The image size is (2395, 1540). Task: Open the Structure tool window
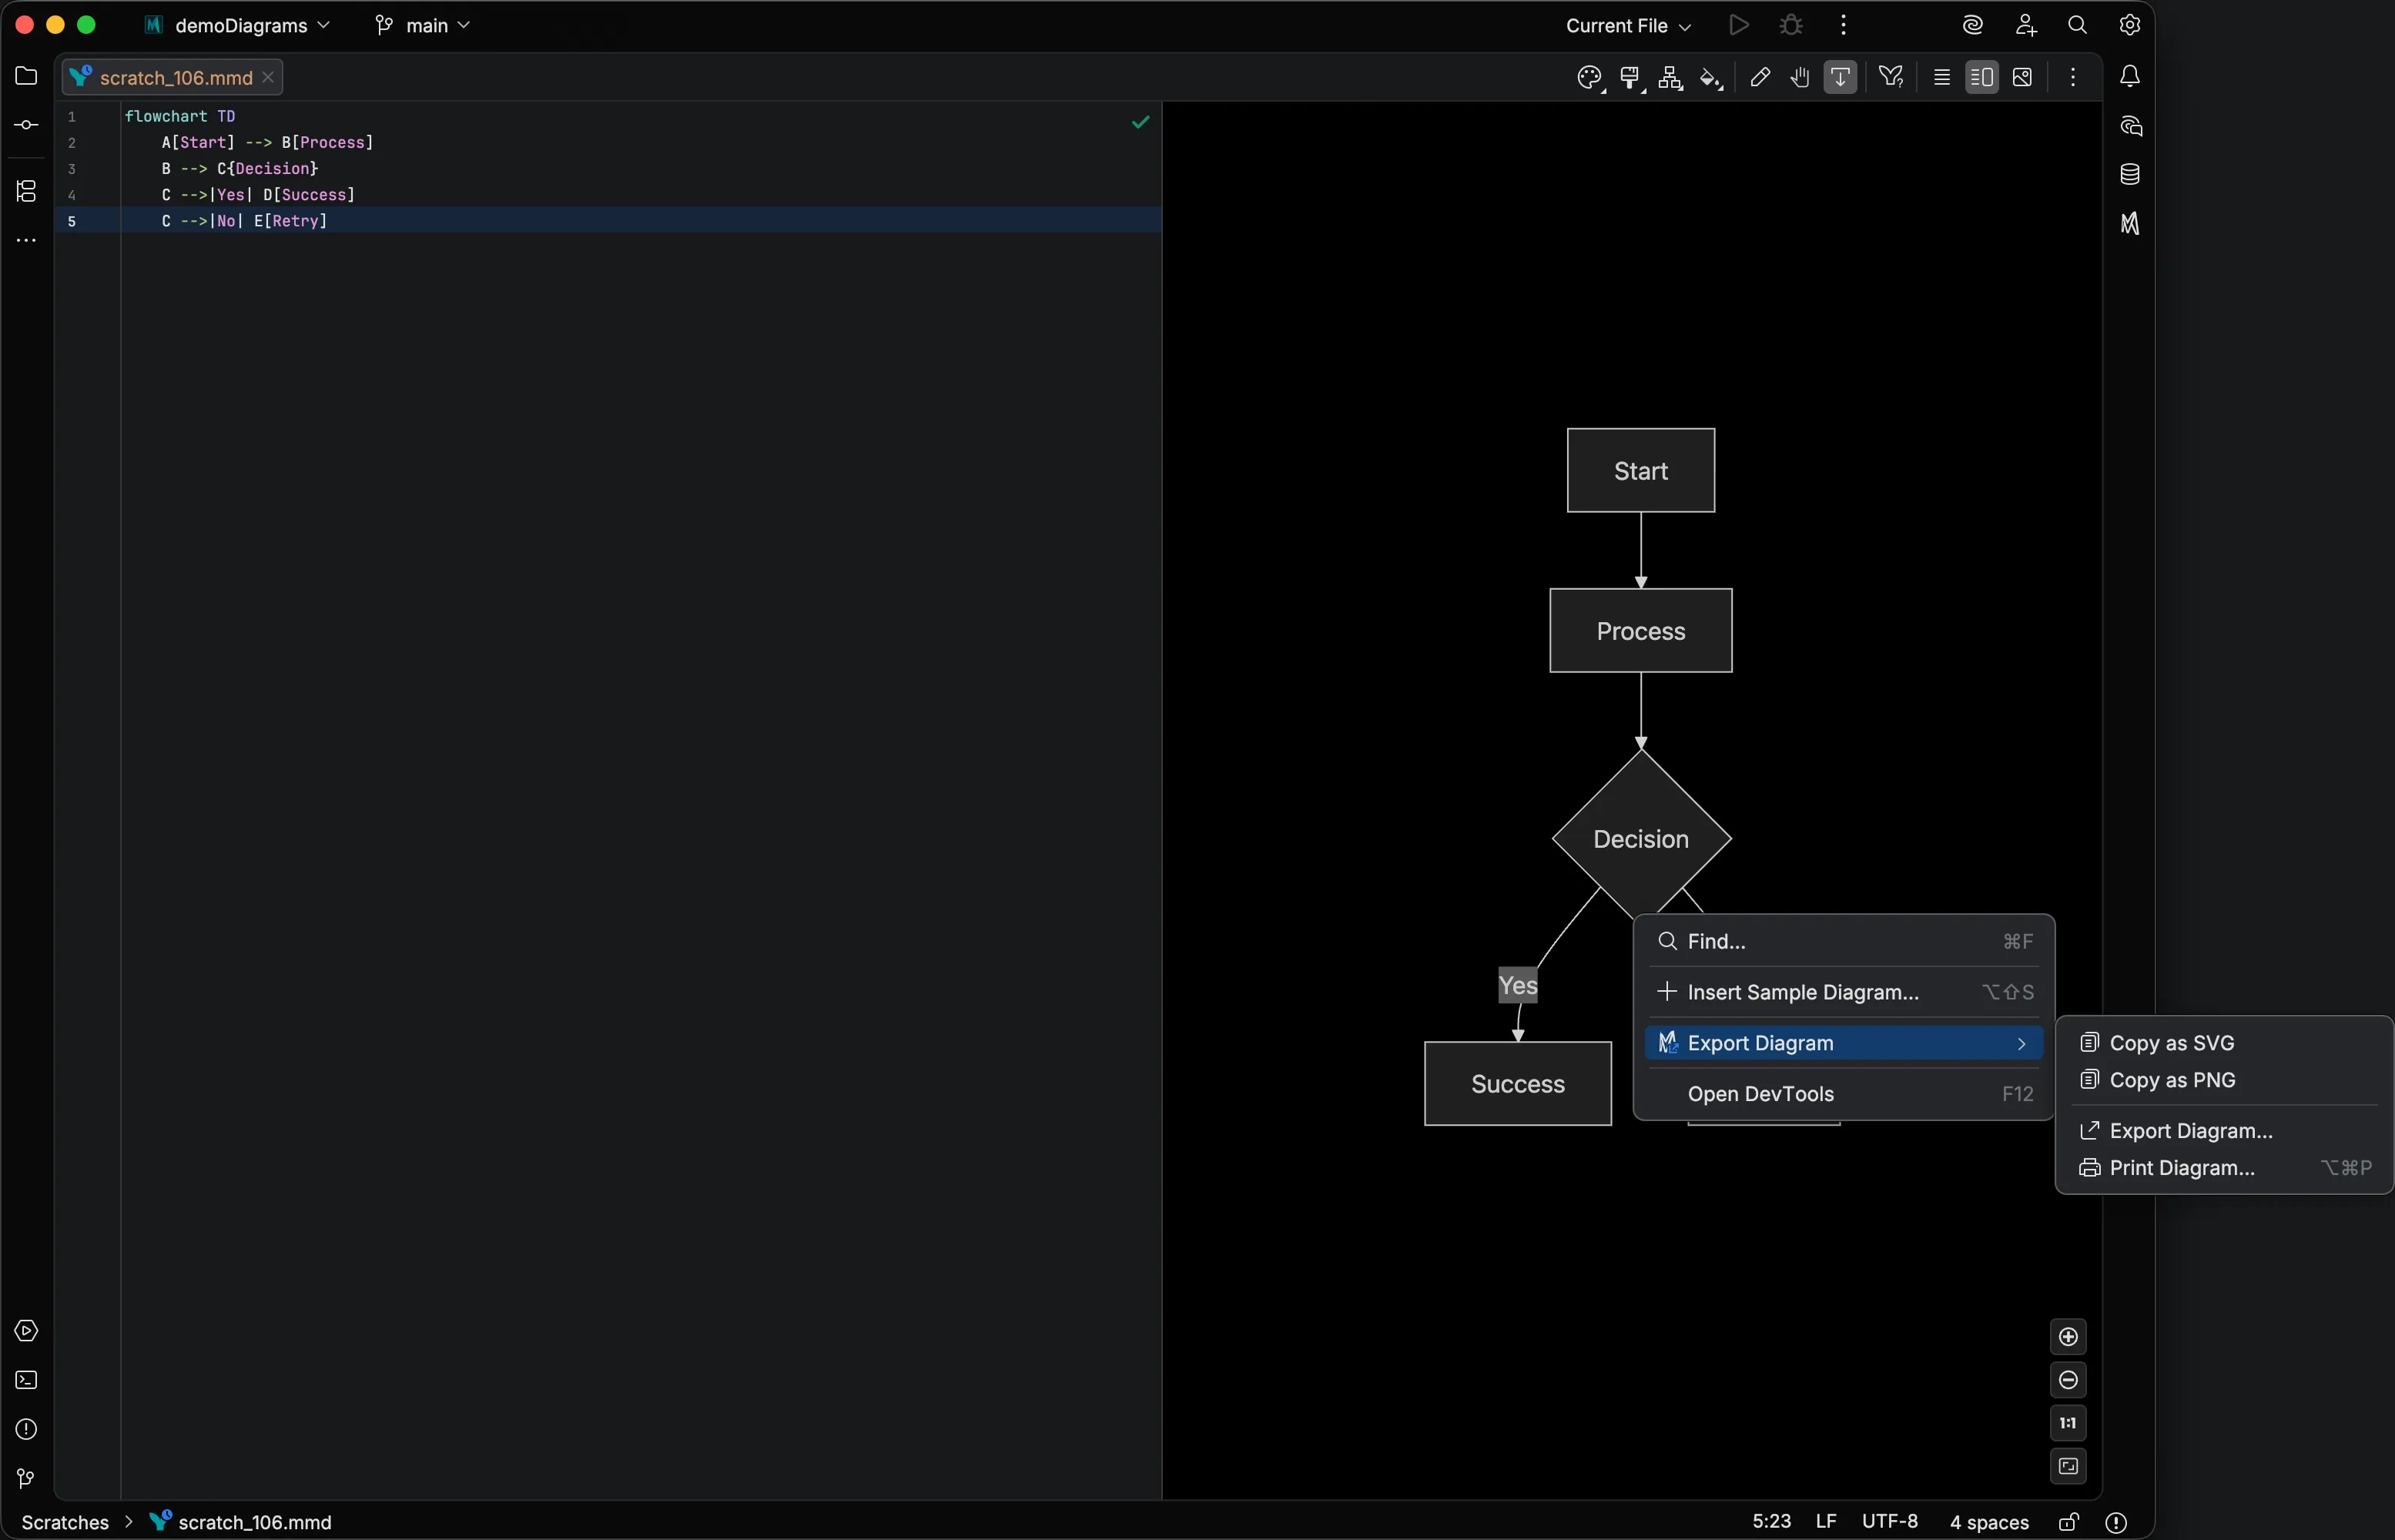pos(26,190)
